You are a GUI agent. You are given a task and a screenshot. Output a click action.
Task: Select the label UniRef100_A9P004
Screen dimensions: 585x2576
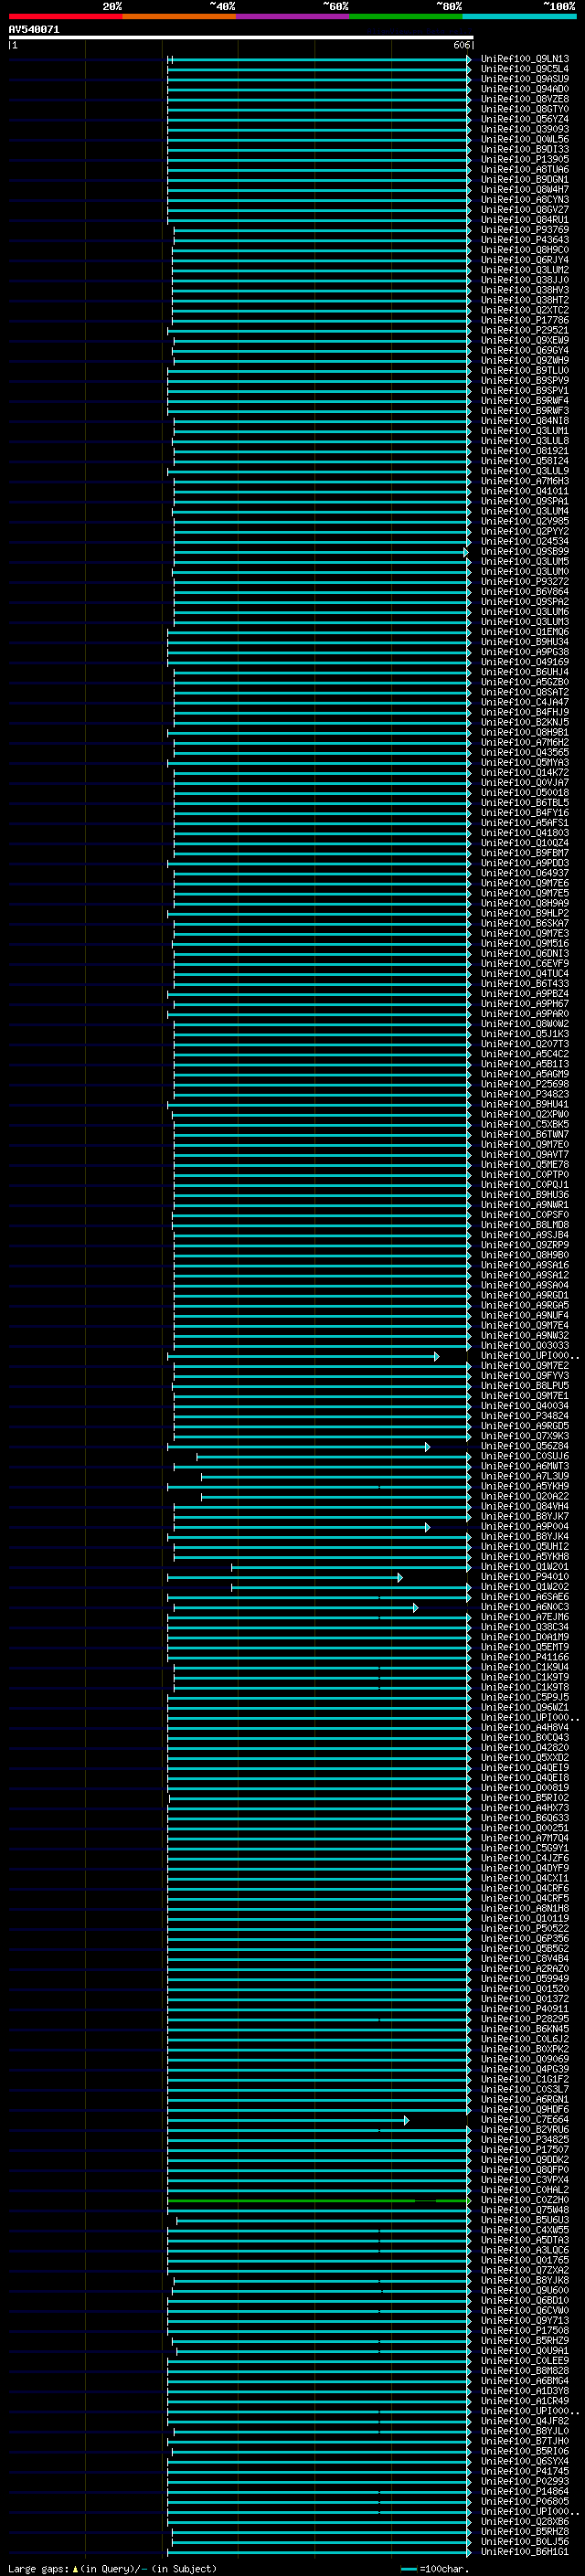click(x=525, y=1526)
